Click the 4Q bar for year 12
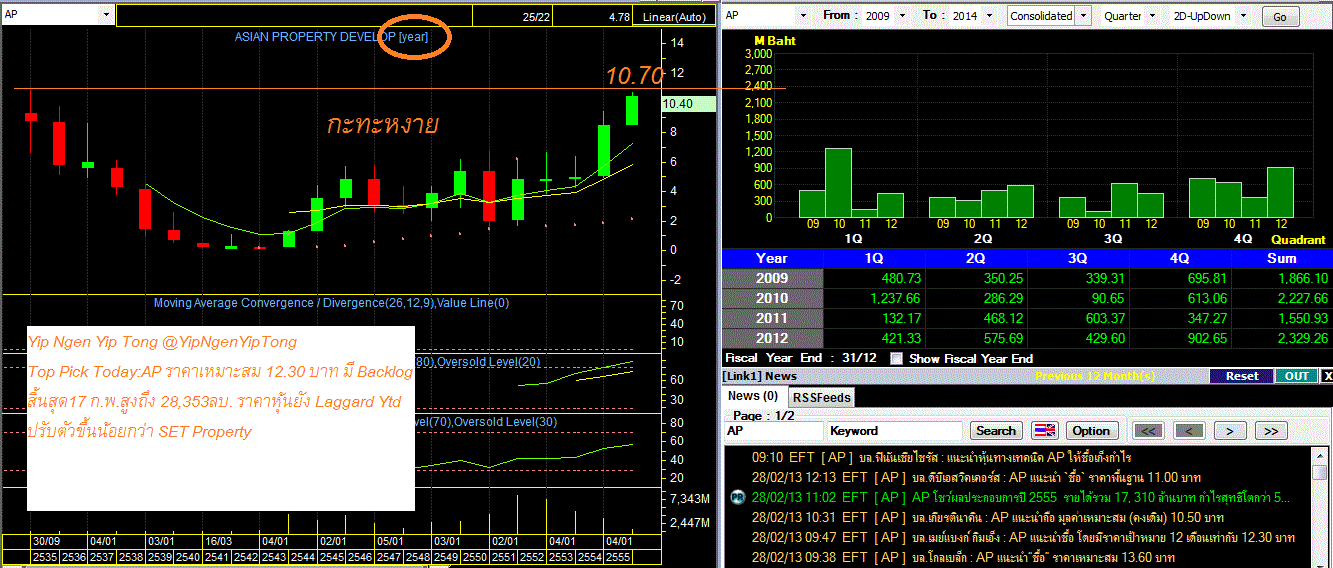The image size is (1333, 568). point(1279,192)
